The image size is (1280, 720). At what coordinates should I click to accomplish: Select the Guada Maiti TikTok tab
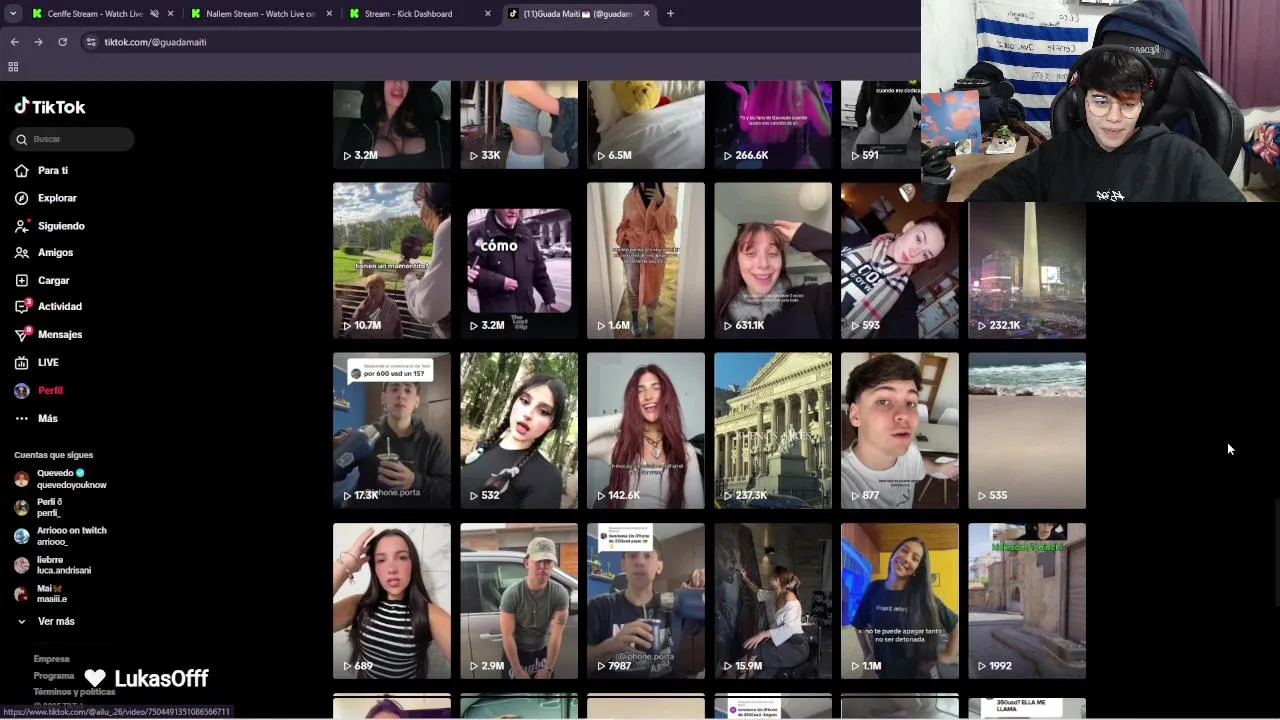(579, 14)
